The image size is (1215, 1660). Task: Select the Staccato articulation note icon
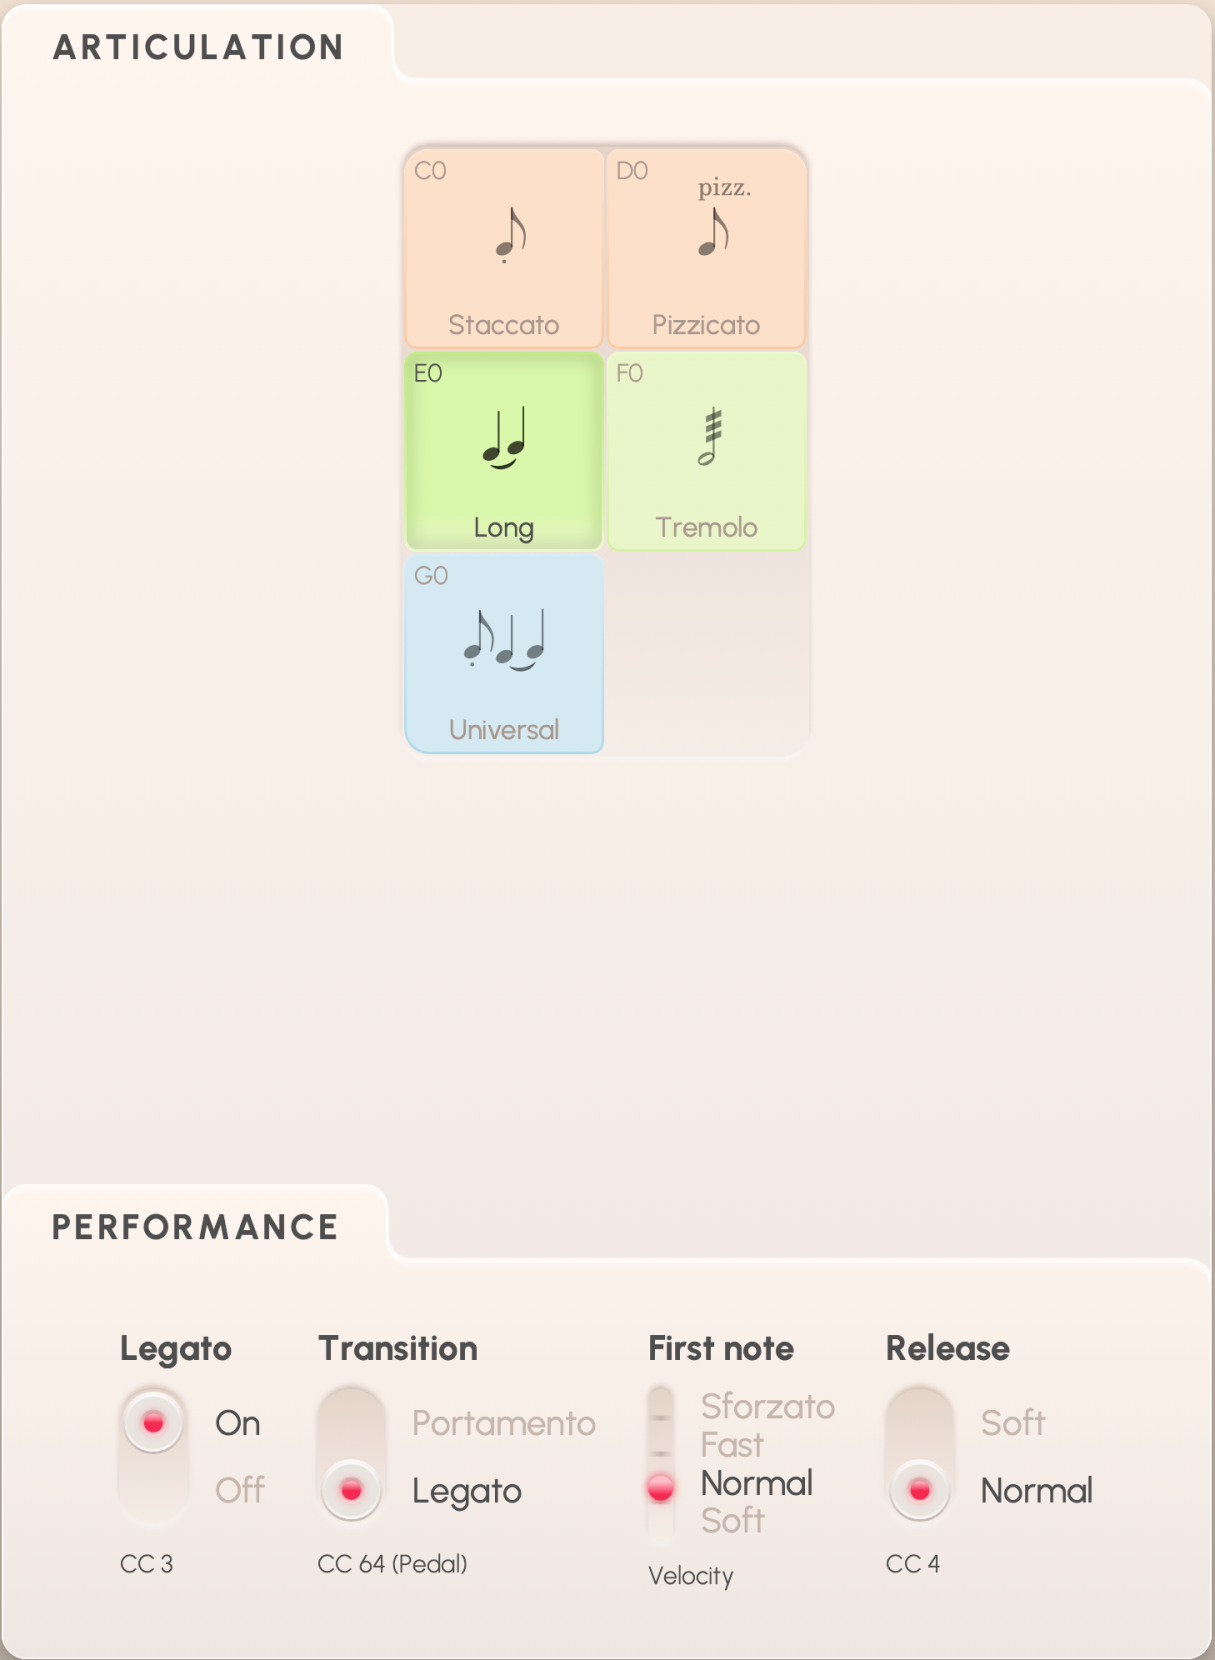click(x=511, y=235)
